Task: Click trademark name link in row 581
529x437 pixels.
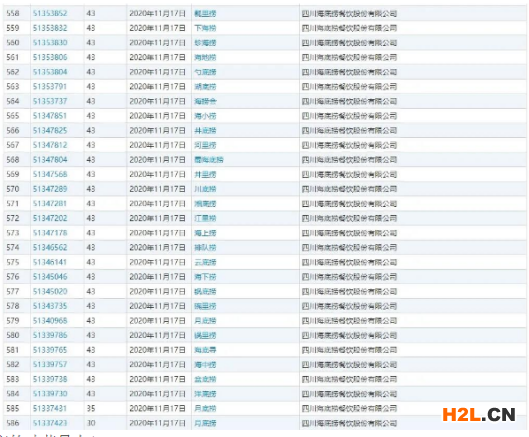Action: click(205, 350)
